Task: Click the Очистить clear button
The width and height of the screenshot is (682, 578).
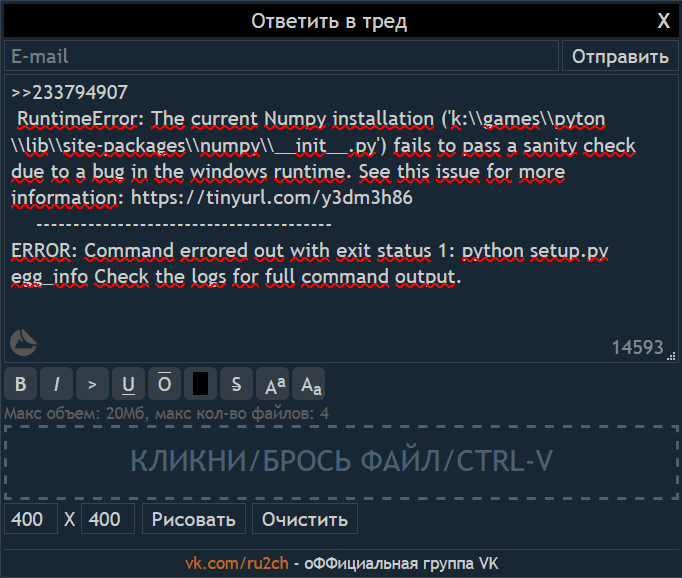Action: (x=305, y=519)
